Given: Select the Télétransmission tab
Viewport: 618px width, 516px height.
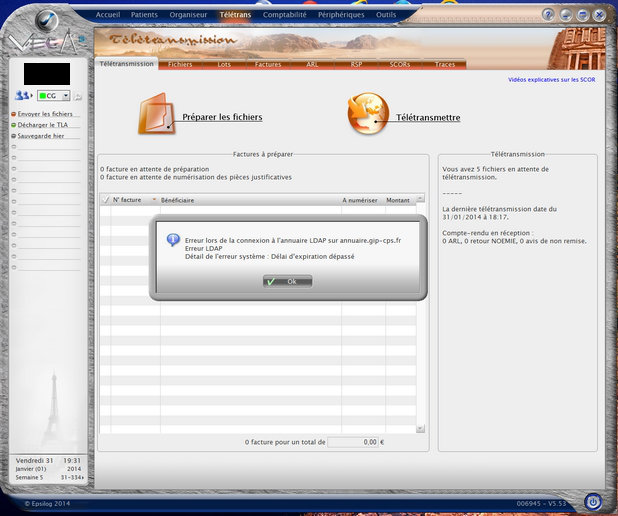Looking at the screenshot, I should click(127, 64).
